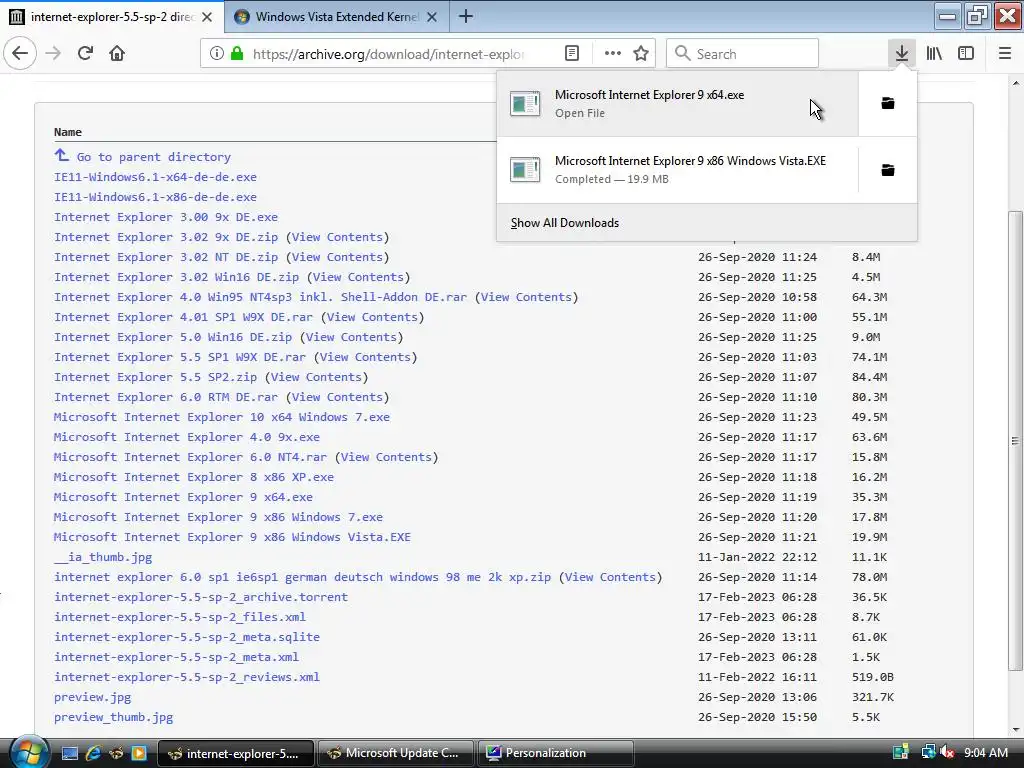This screenshot has height=768, width=1024.
Task: Open internet-explorer-5.5-sp-2_meta.xml
Action: coord(176,657)
